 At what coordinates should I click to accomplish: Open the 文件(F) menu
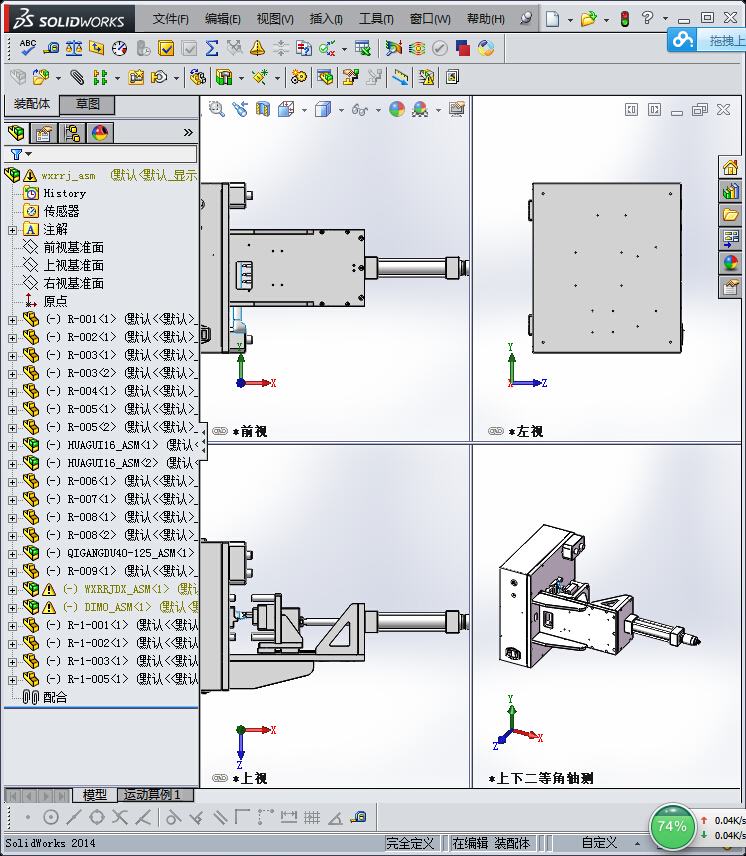[170, 19]
